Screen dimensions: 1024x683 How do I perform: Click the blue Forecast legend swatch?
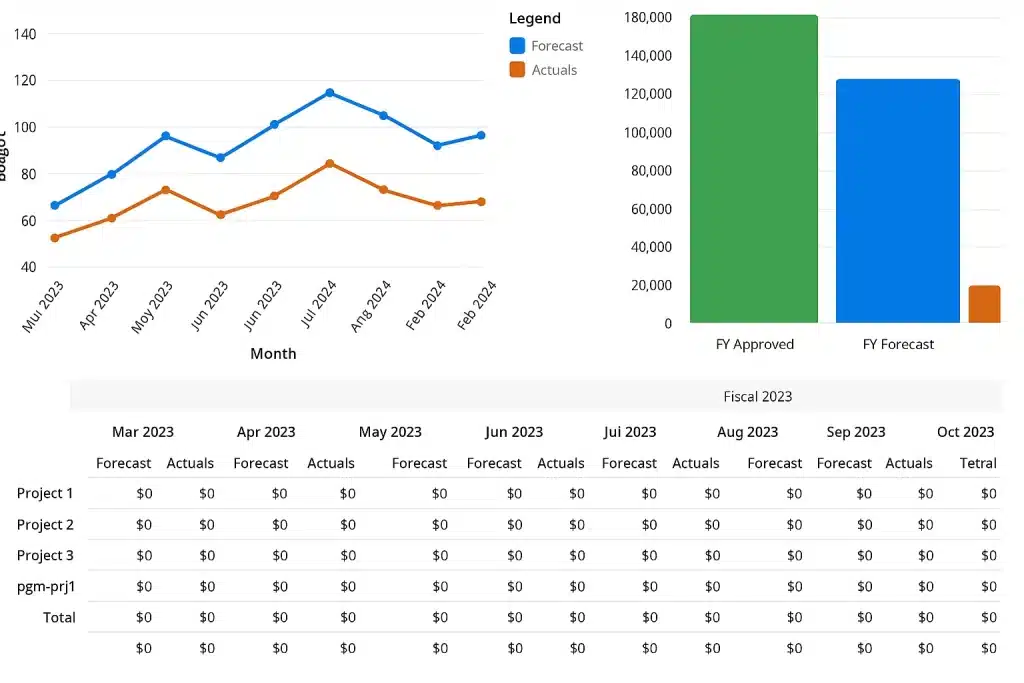[517, 46]
